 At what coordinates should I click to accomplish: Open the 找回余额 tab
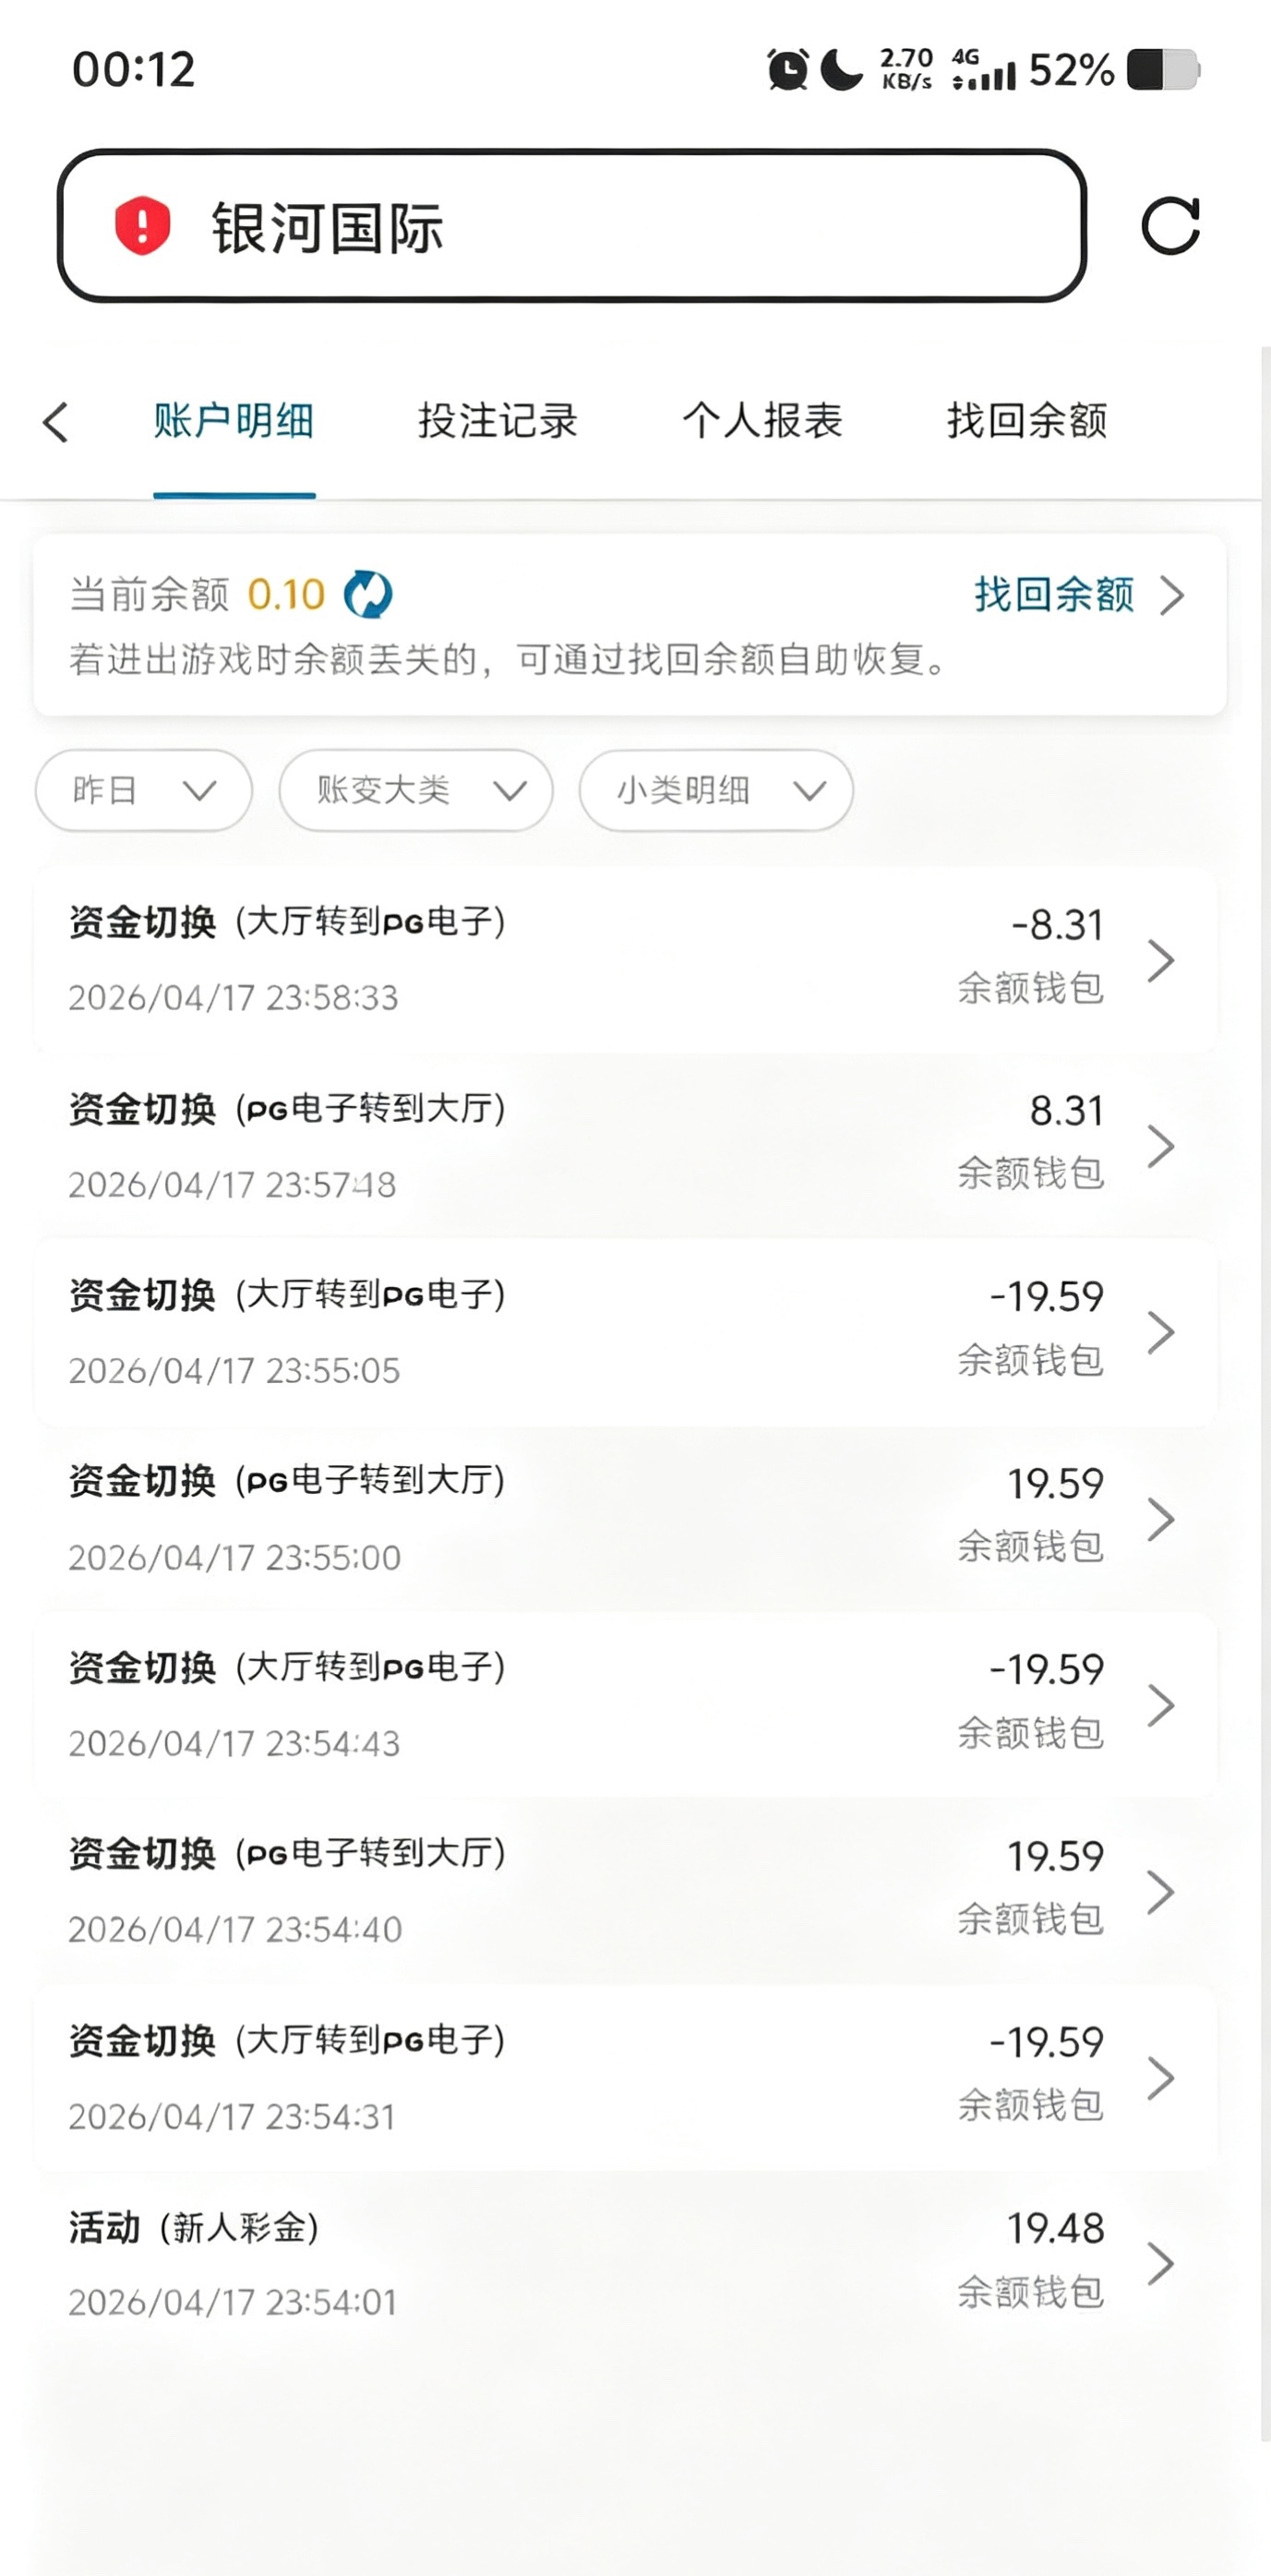(x=1026, y=421)
